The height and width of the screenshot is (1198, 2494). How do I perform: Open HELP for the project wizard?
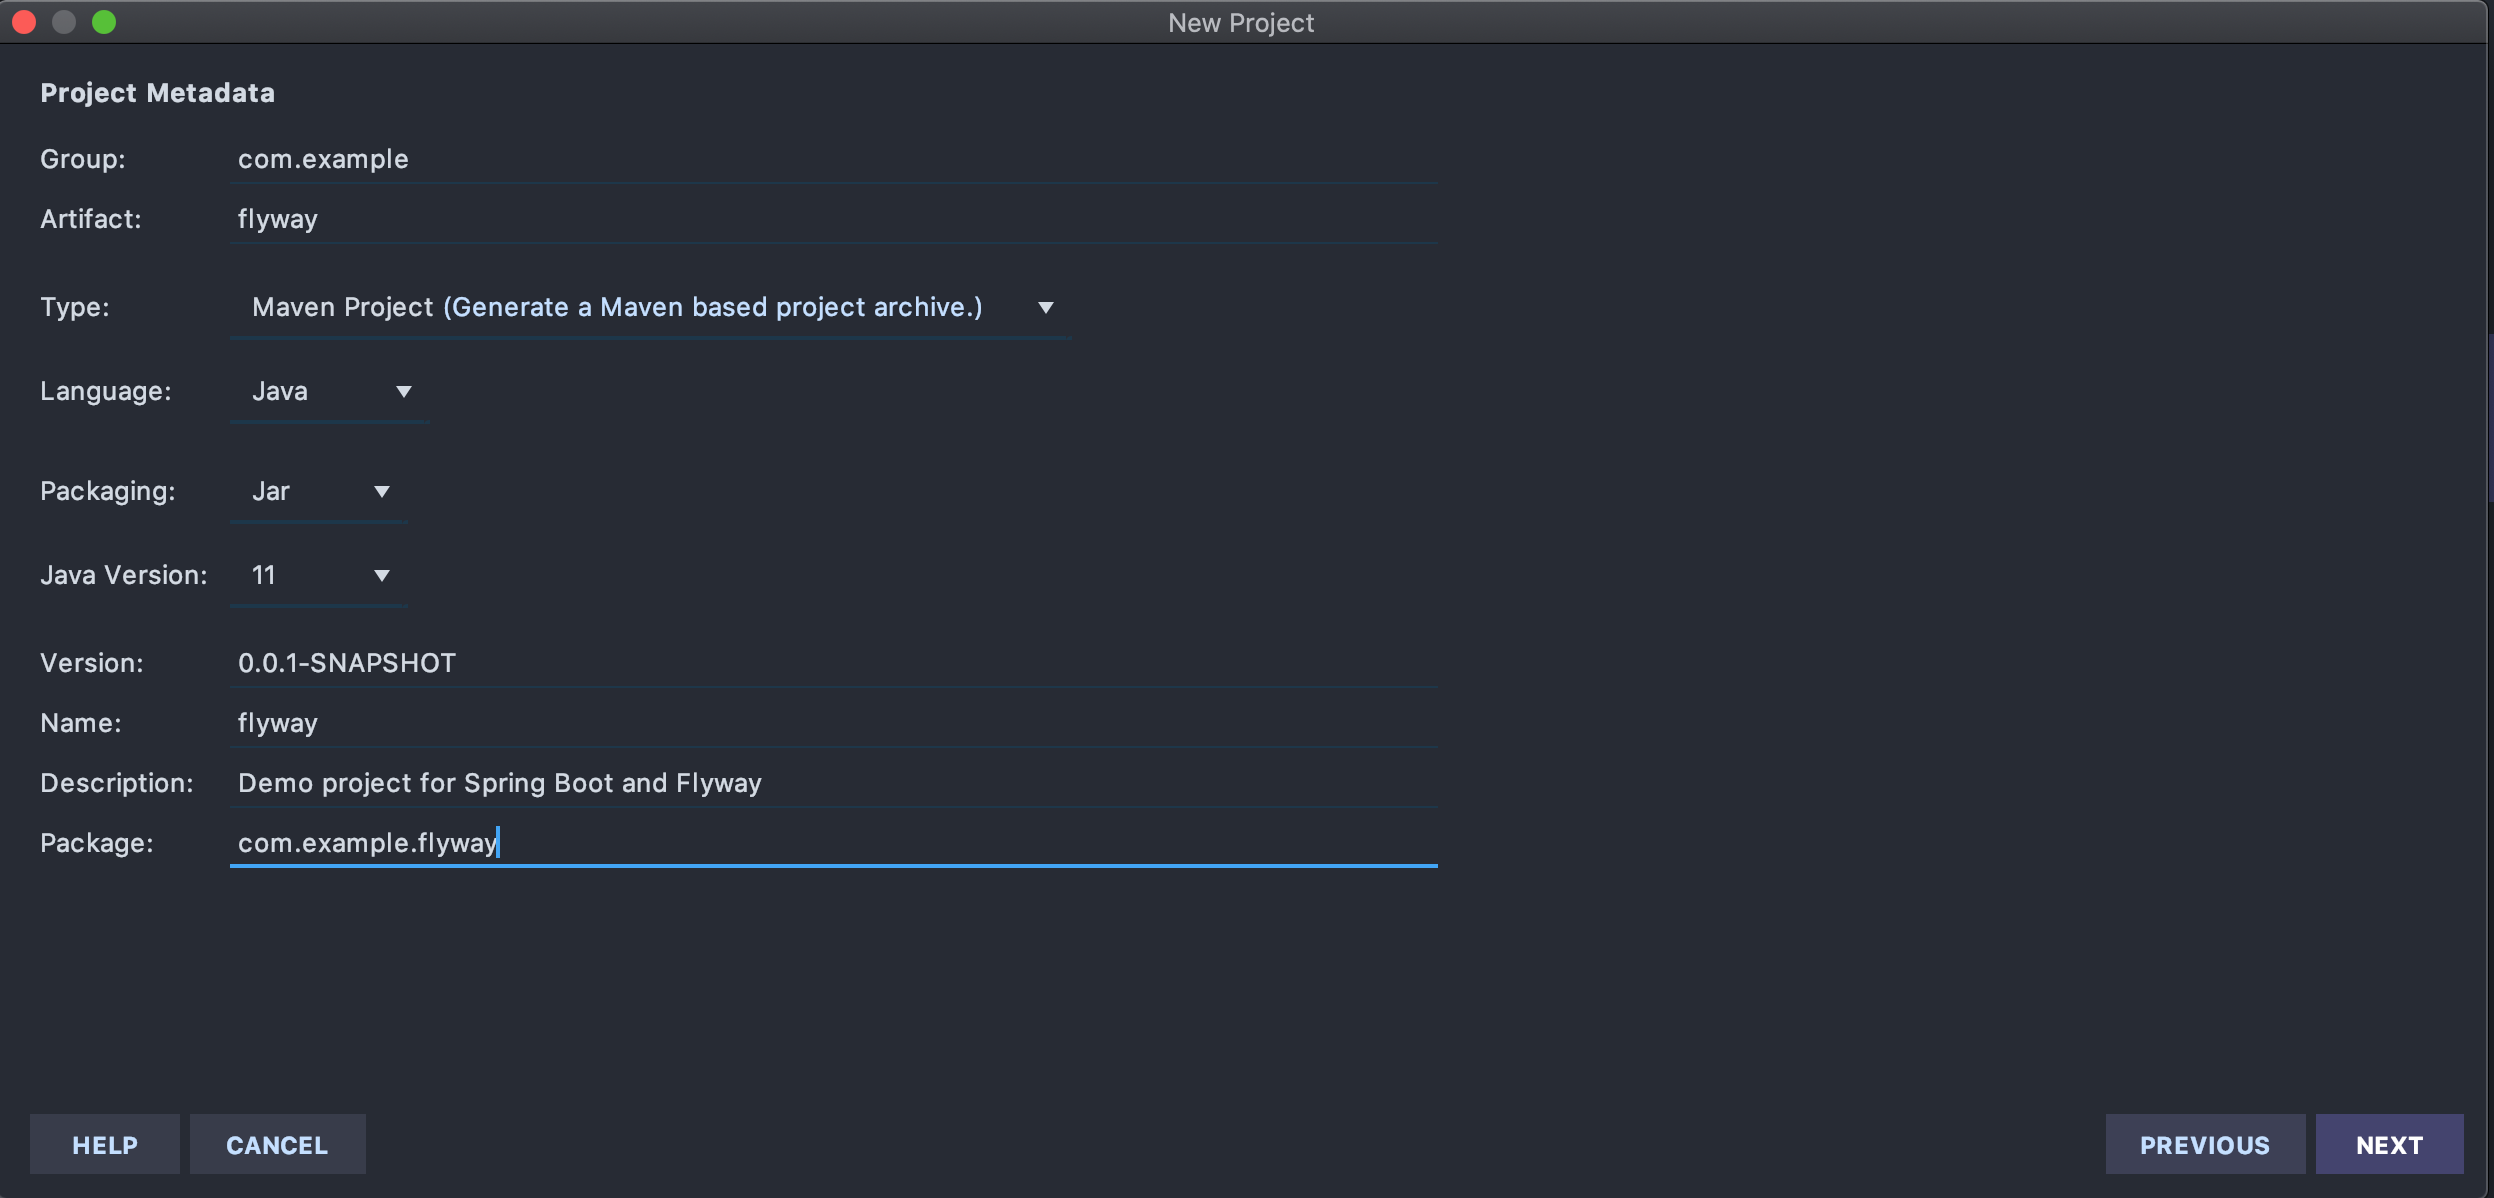(105, 1145)
